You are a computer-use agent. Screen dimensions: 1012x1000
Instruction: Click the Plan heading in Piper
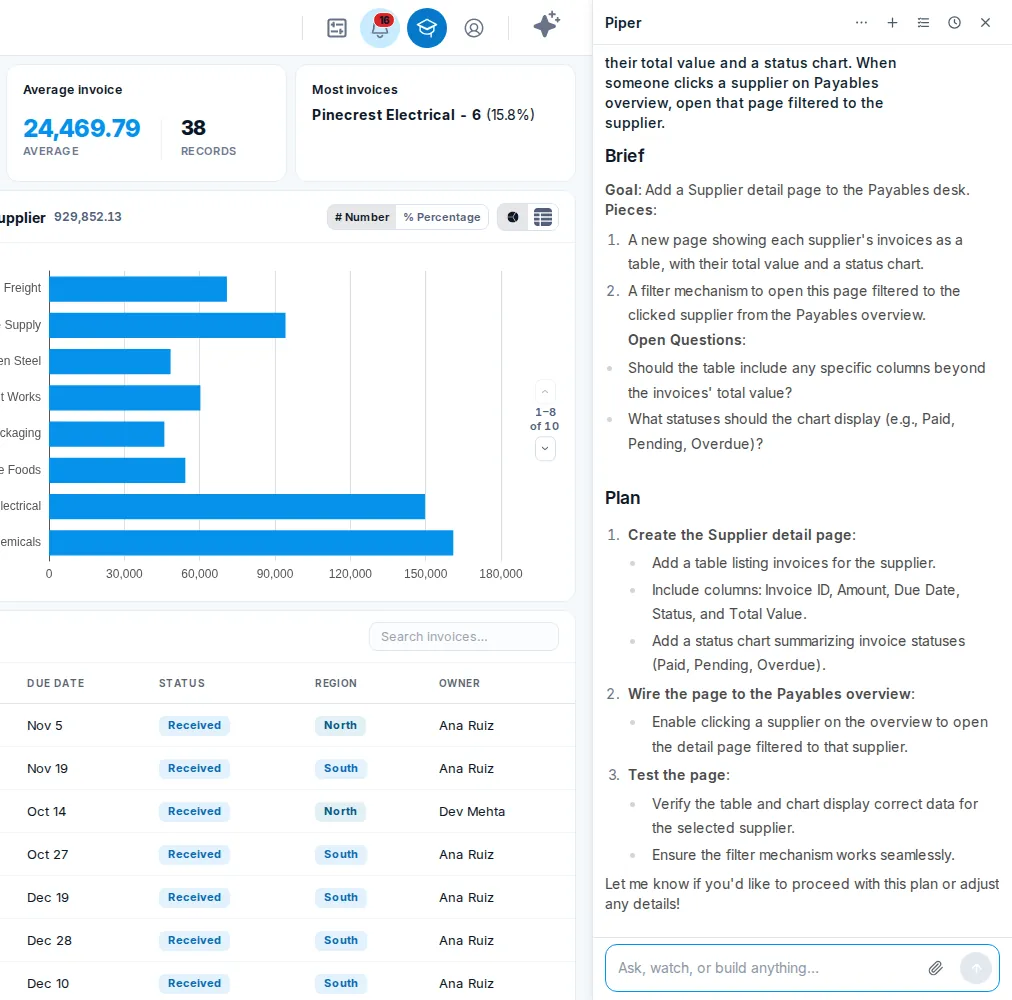click(622, 498)
